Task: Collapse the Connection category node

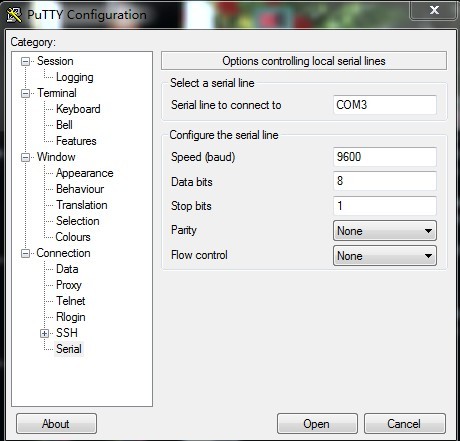Action: (x=25, y=253)
